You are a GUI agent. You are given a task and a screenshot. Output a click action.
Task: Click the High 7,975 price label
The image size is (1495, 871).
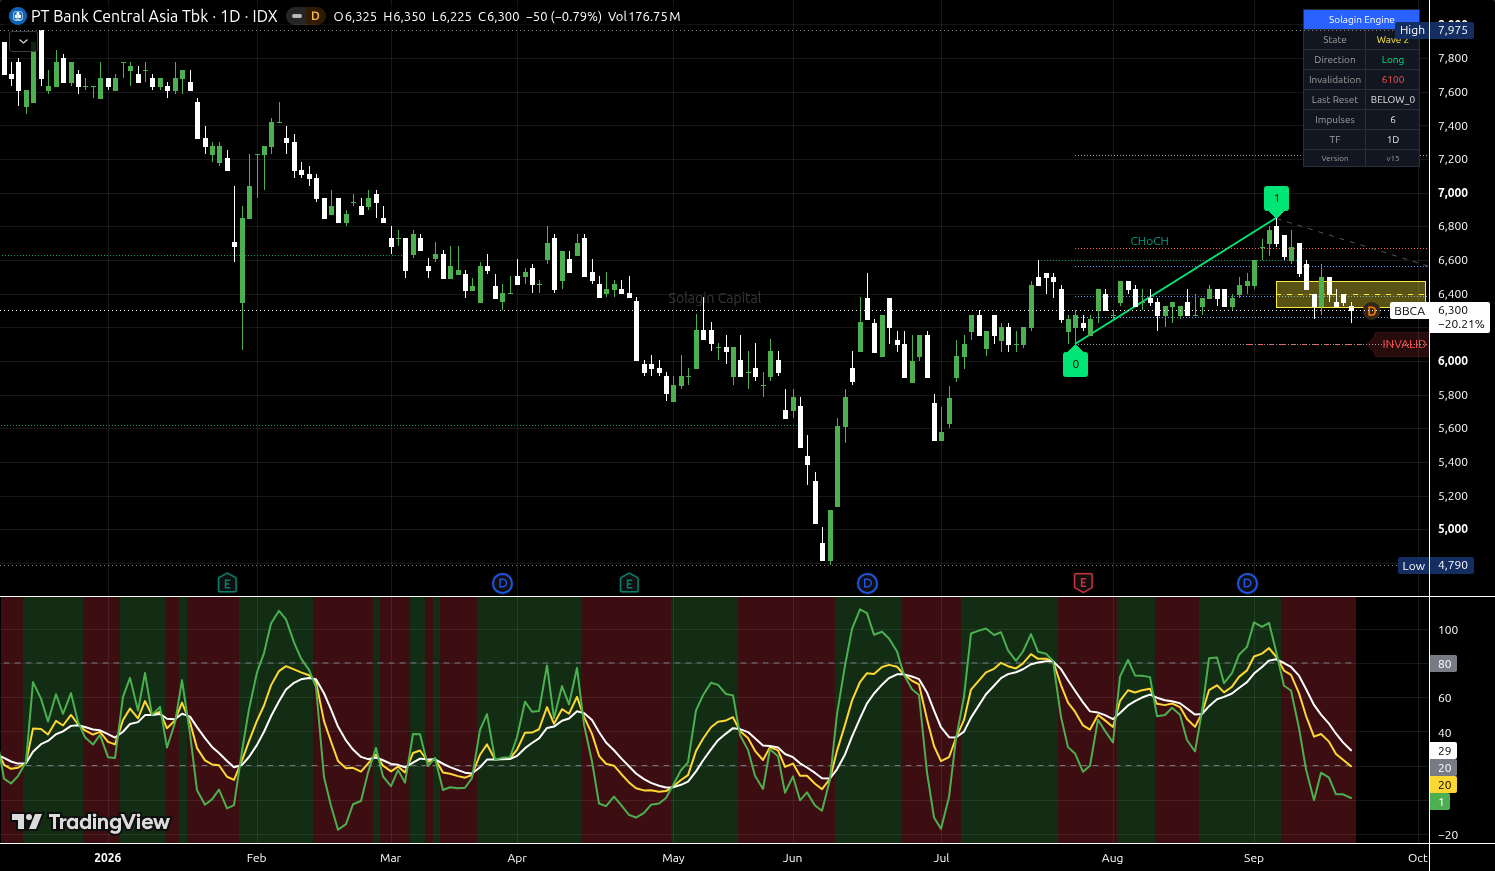click(1434, 30)
